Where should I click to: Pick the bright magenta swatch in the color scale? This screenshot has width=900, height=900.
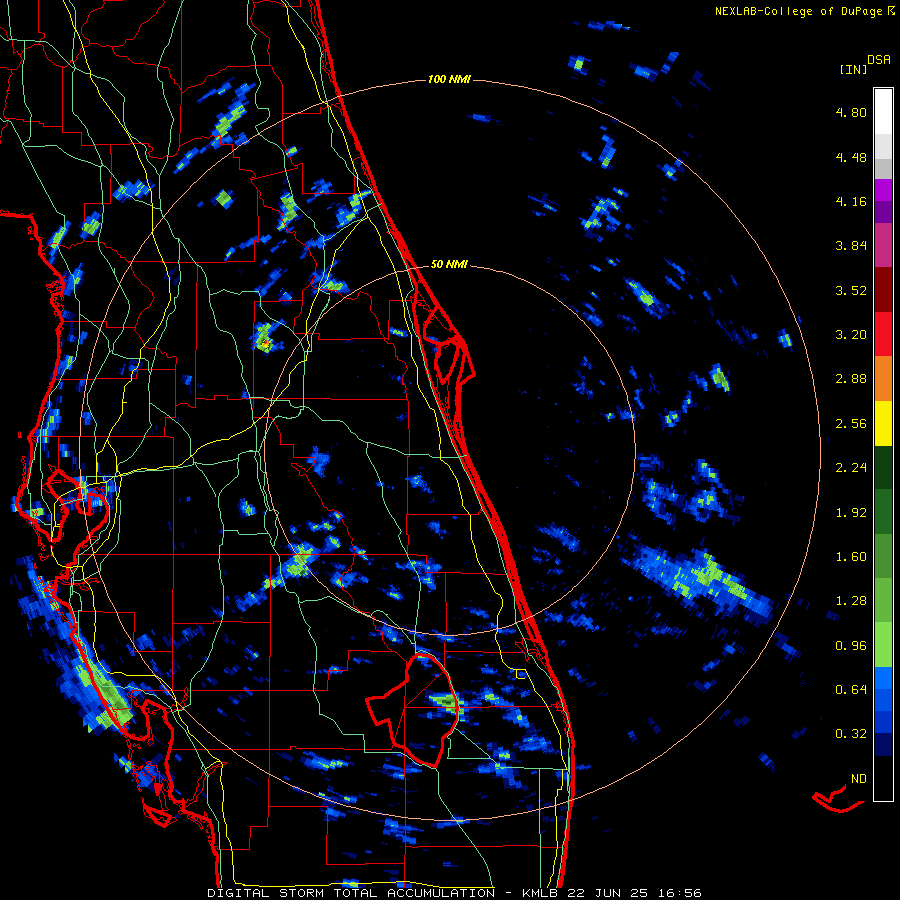click(x=883, y=190)
